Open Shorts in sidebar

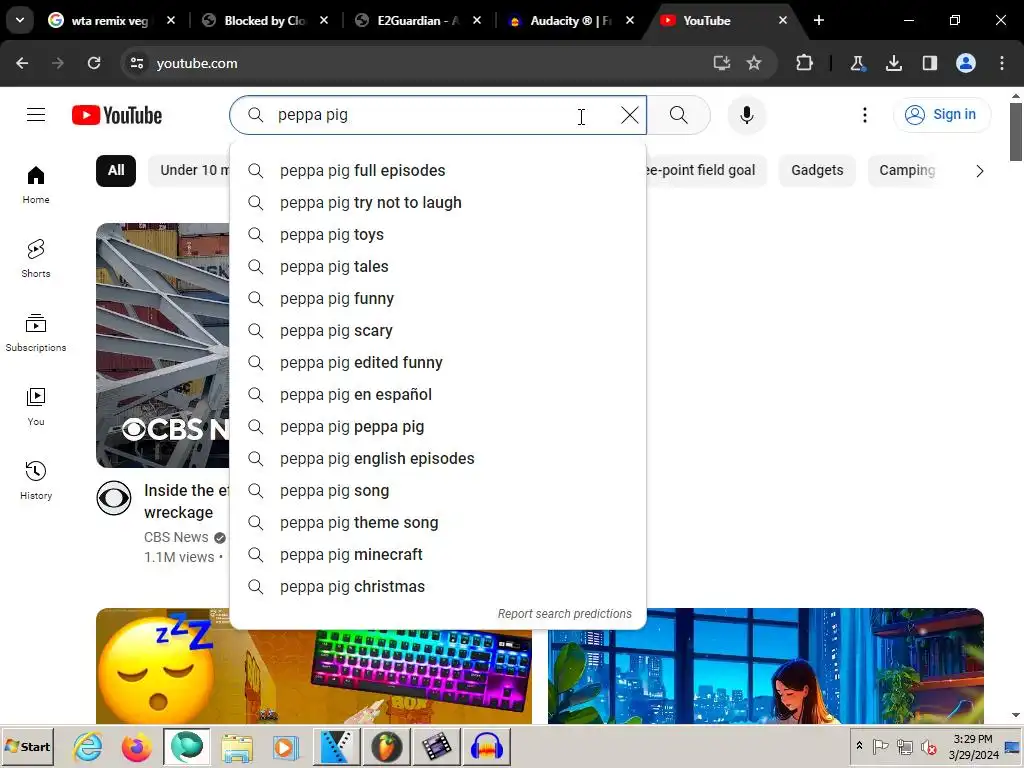(x=36, y=259)
